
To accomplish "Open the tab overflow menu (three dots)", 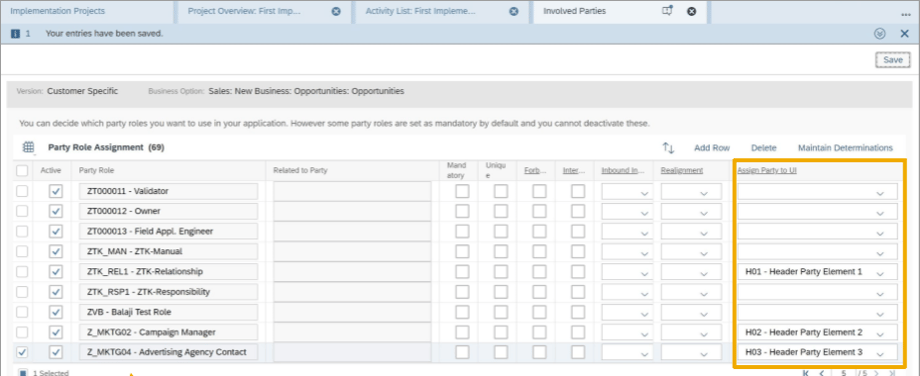I will coord(905,14).
